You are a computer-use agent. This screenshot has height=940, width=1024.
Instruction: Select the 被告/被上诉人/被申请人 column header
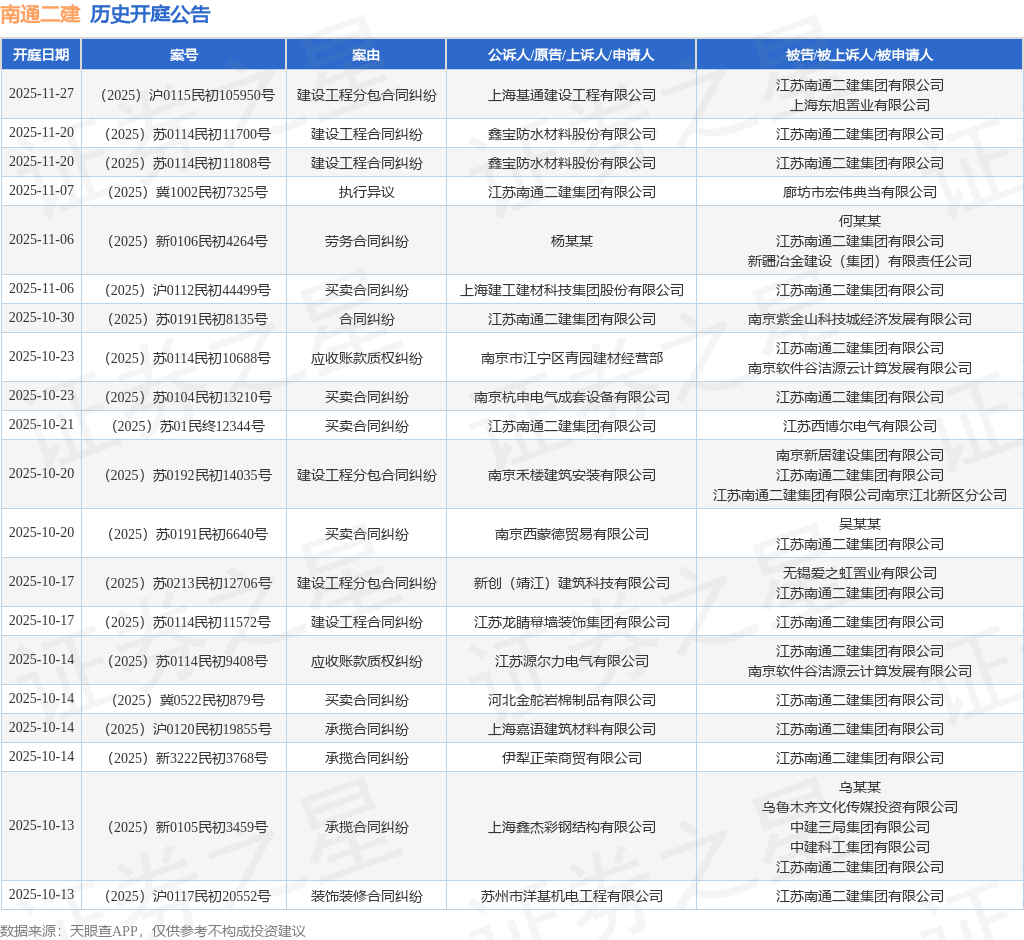tap(859, 55)
